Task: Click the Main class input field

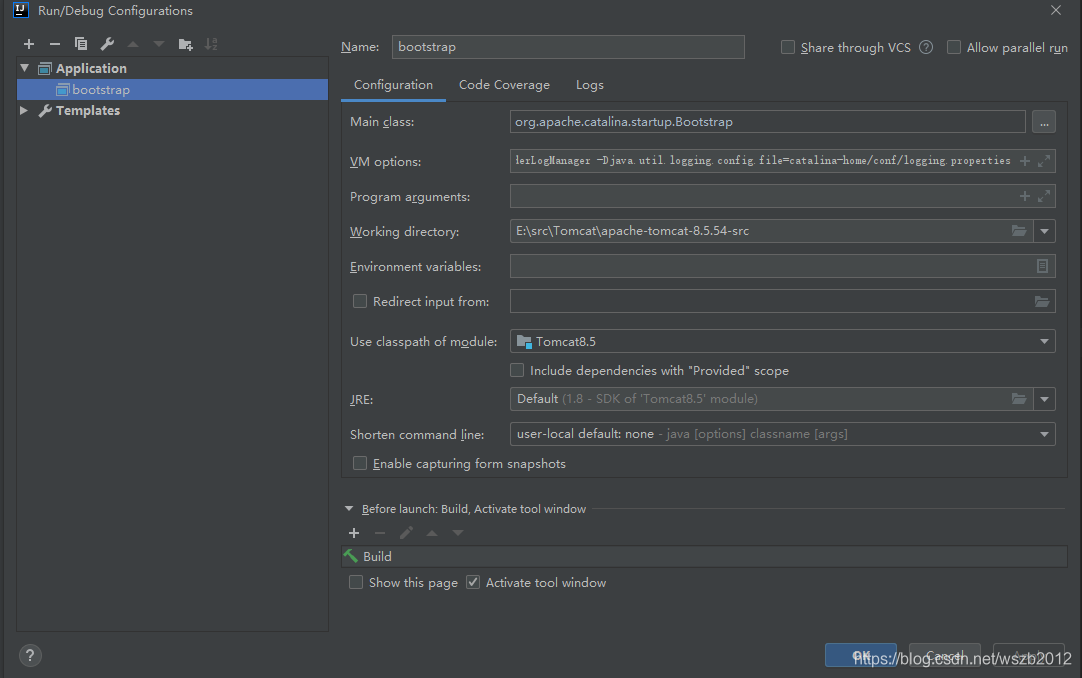Action: (x=767, y=122)
